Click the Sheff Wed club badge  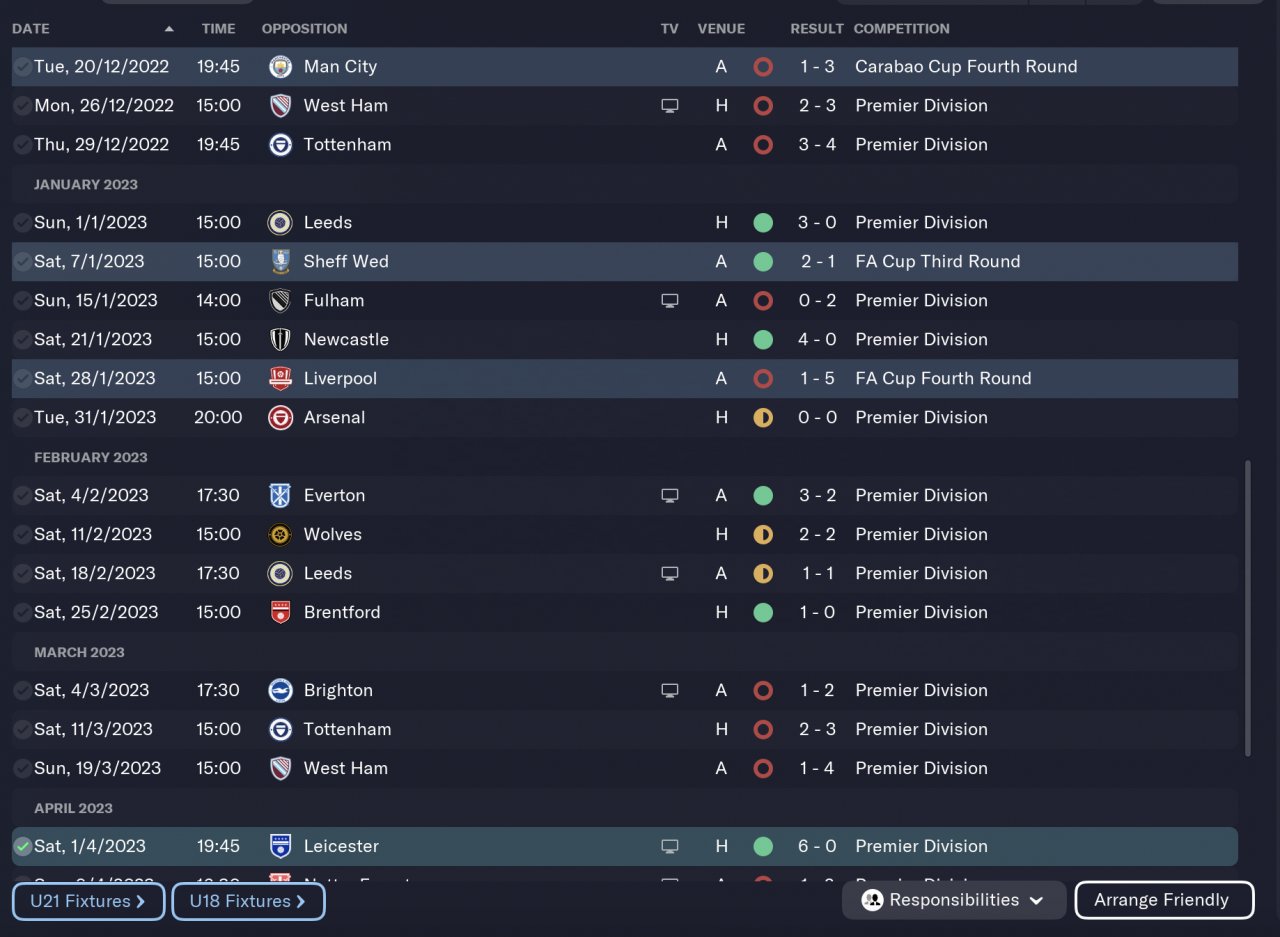point(281,262)
